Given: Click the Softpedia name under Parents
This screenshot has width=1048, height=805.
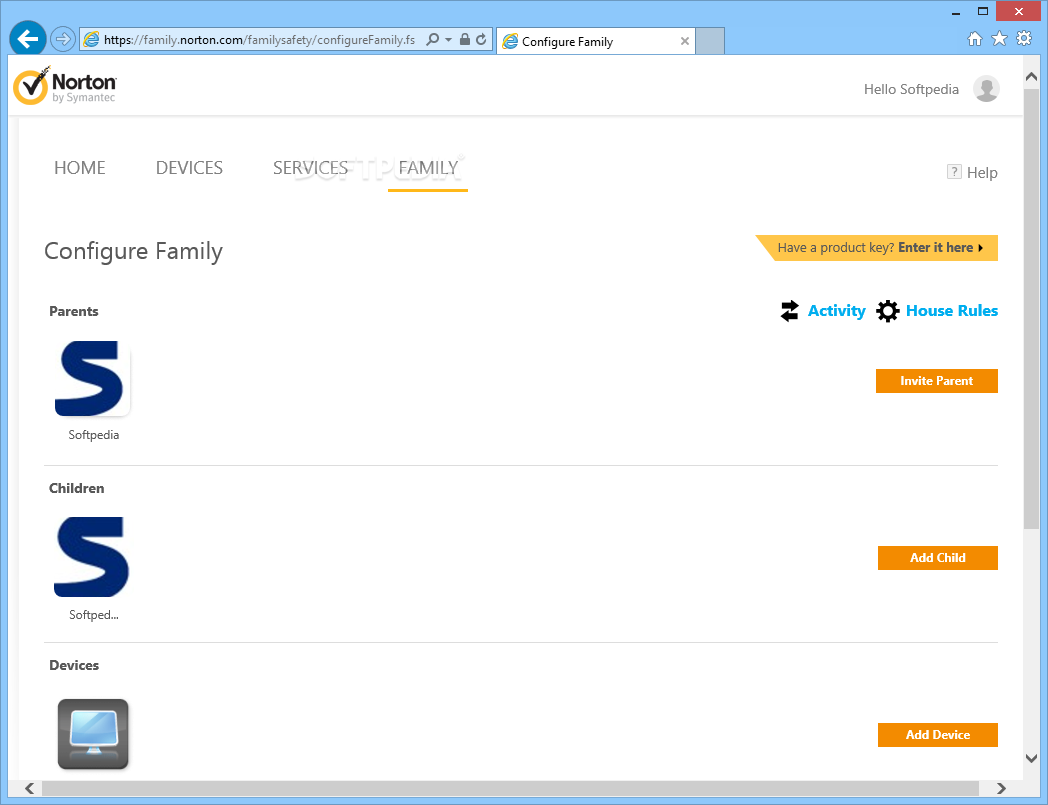Looking at the screenshot, I should tap(94, 435).
